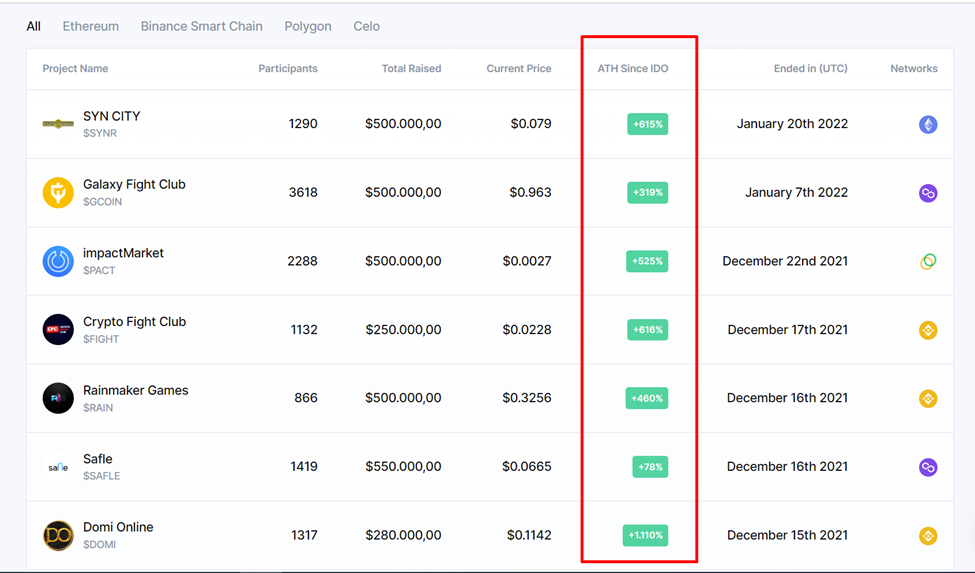Click the December 15th 2021 end date
Screen dimensions: 975x573
[787, 535]
